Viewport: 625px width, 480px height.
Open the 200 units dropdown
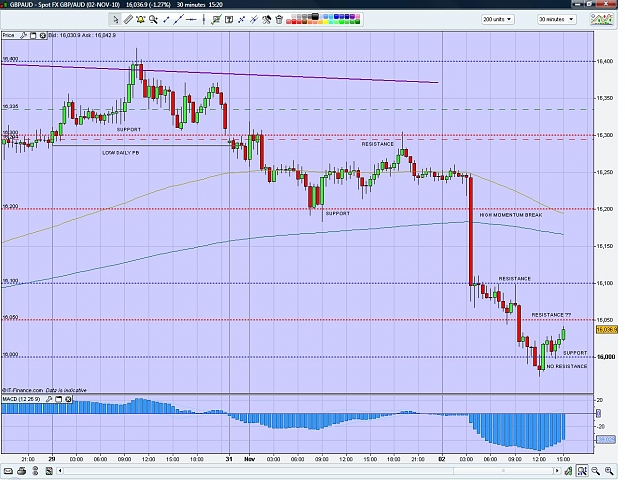497,19
